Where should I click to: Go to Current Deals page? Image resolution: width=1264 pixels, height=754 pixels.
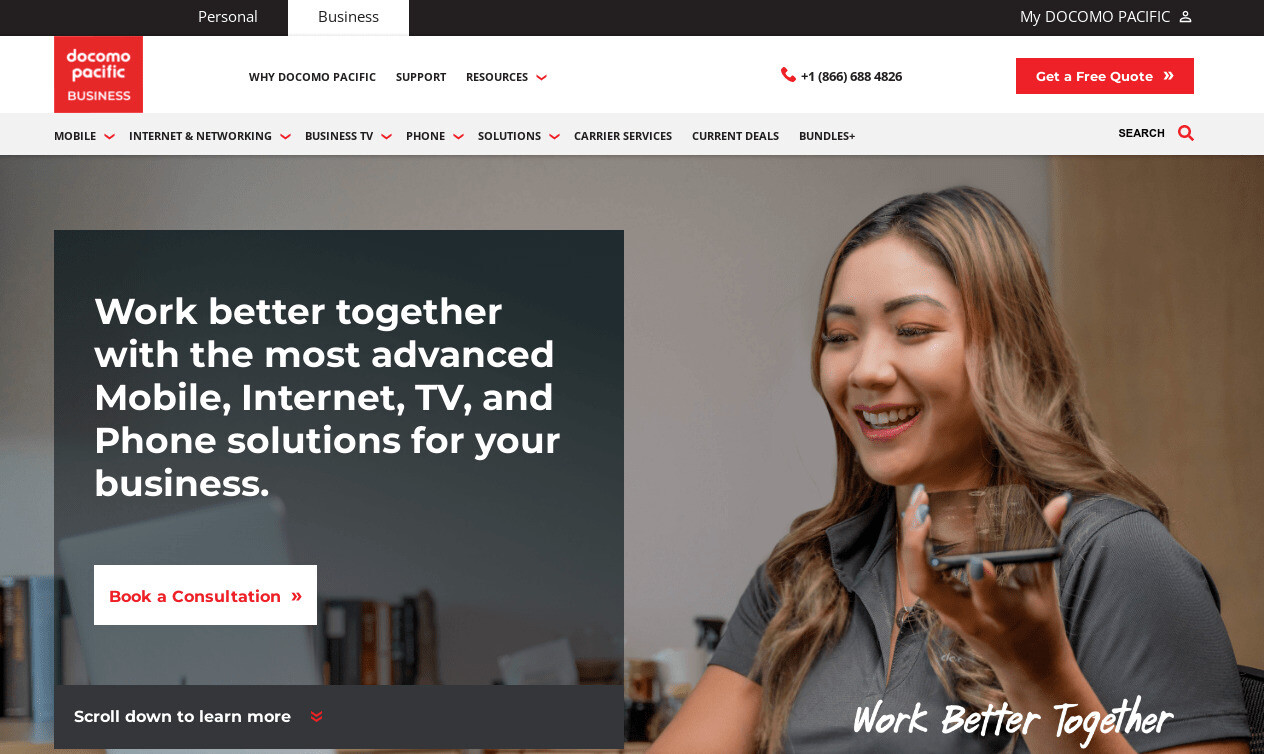click(x=735, y=136)
